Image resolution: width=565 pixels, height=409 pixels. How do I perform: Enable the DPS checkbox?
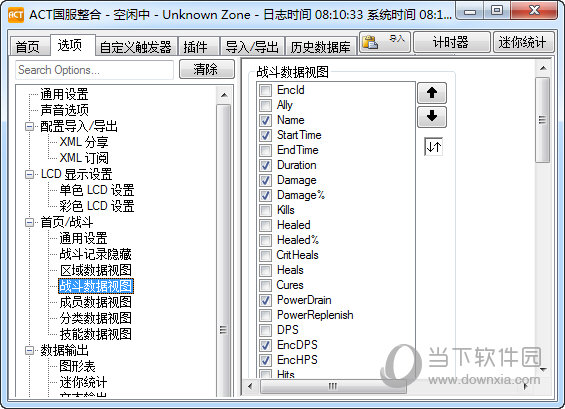click(x=265, y=330)
